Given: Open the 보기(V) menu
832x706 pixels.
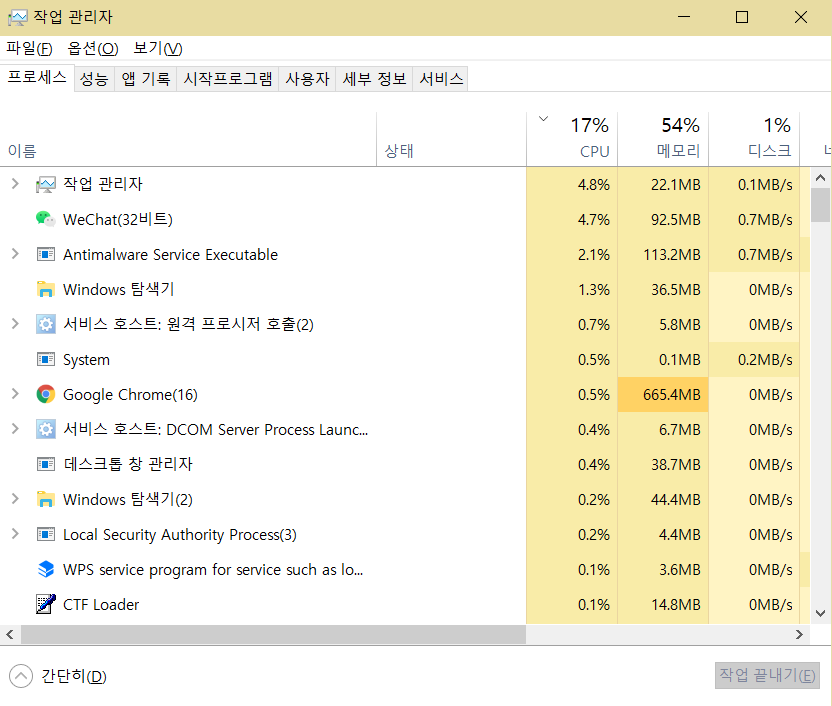Looking at the screenshot, I should pos(158,49).
